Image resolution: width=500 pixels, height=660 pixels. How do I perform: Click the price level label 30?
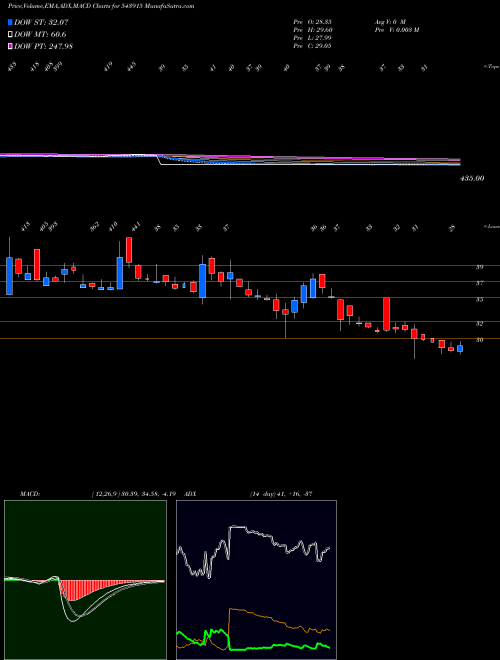pyautogui.click(x=479, y=340)
